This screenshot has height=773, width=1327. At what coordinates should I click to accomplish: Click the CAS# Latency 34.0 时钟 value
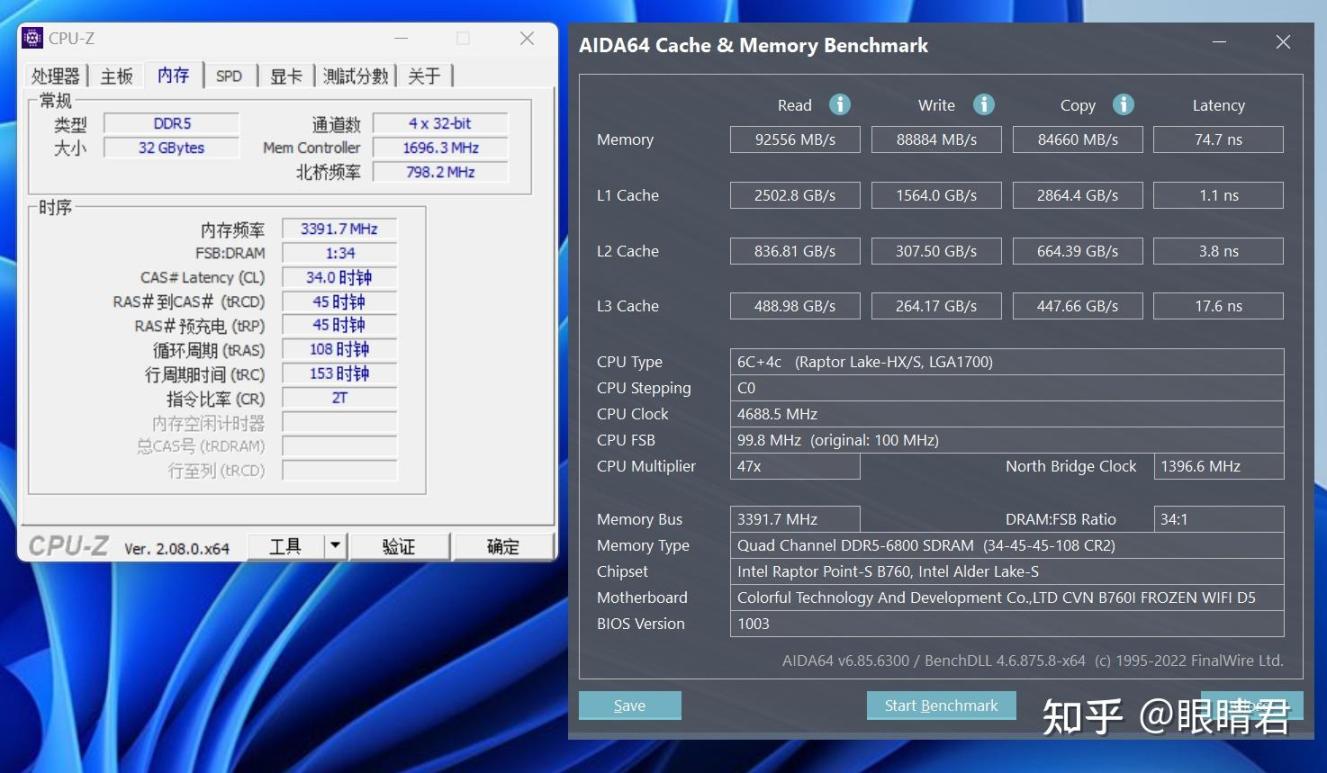[x=339, y=278]
